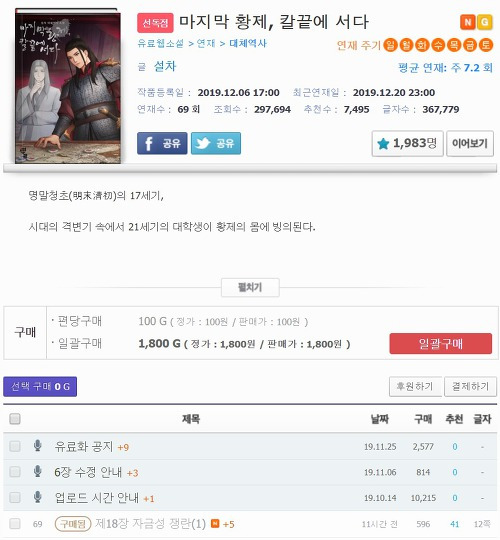Screen dimensions: 500x540
Task: Click the 이어보기 continue reading button
Action: point(470,143)
